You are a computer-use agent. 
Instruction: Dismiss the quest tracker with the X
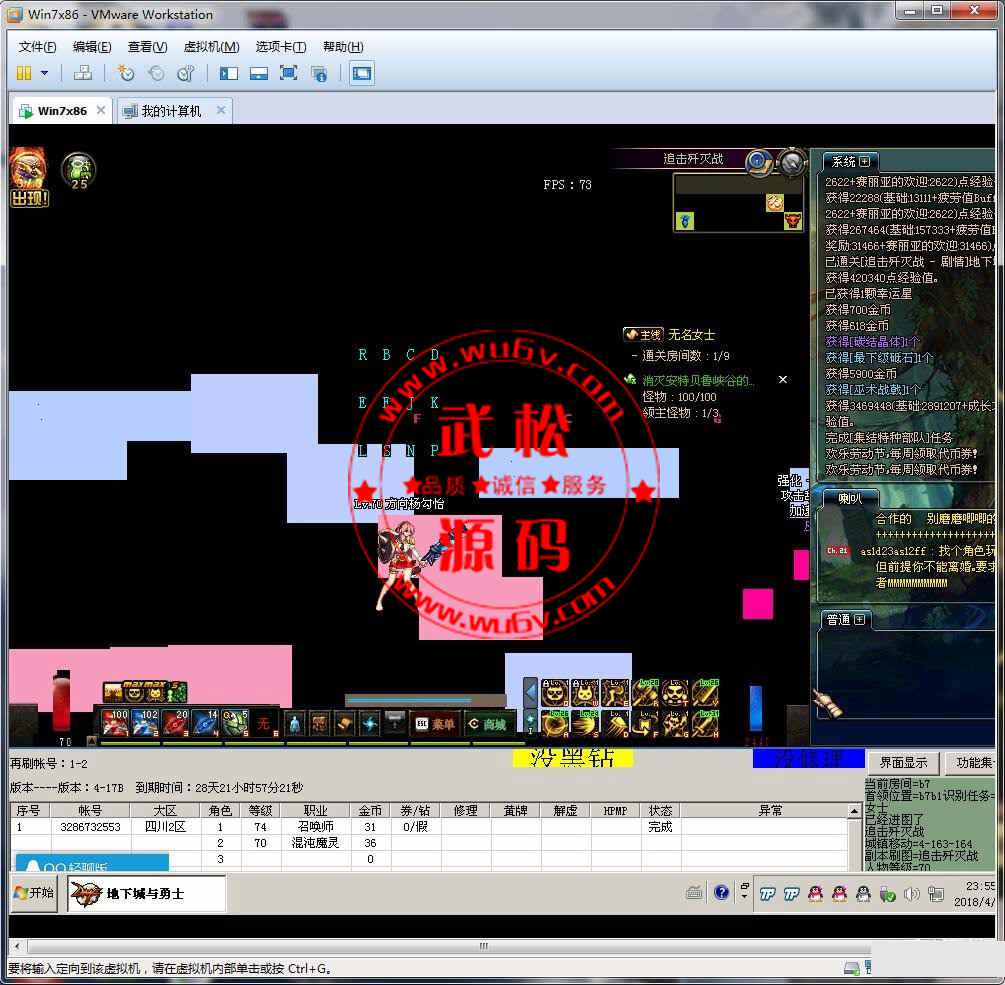click(783, 380)
